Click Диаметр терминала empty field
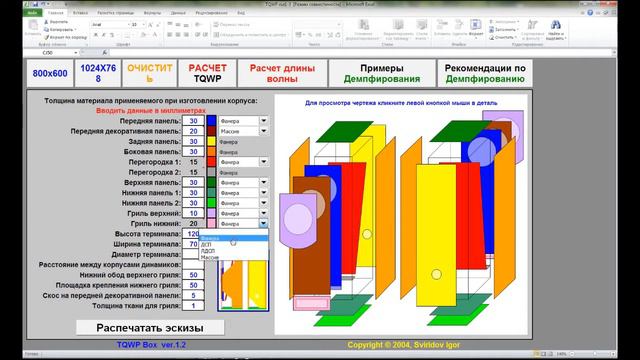Viewport: 640px width, 360px height. point(191,254)
